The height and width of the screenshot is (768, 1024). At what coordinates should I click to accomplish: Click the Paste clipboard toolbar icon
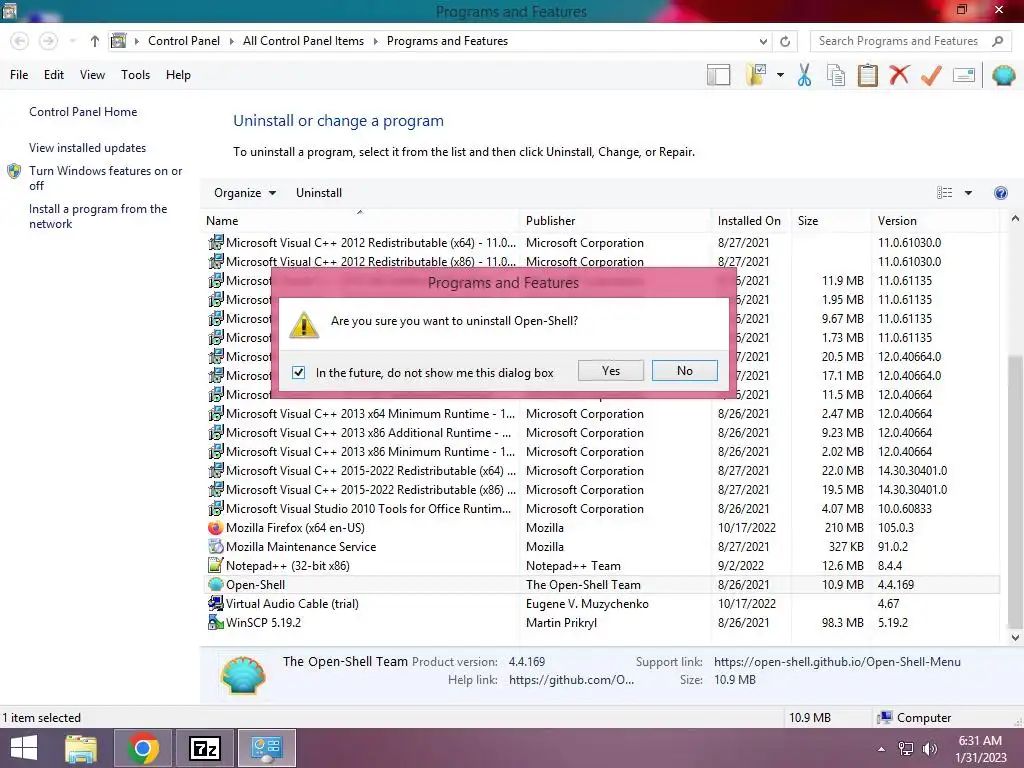click(867, 75)
